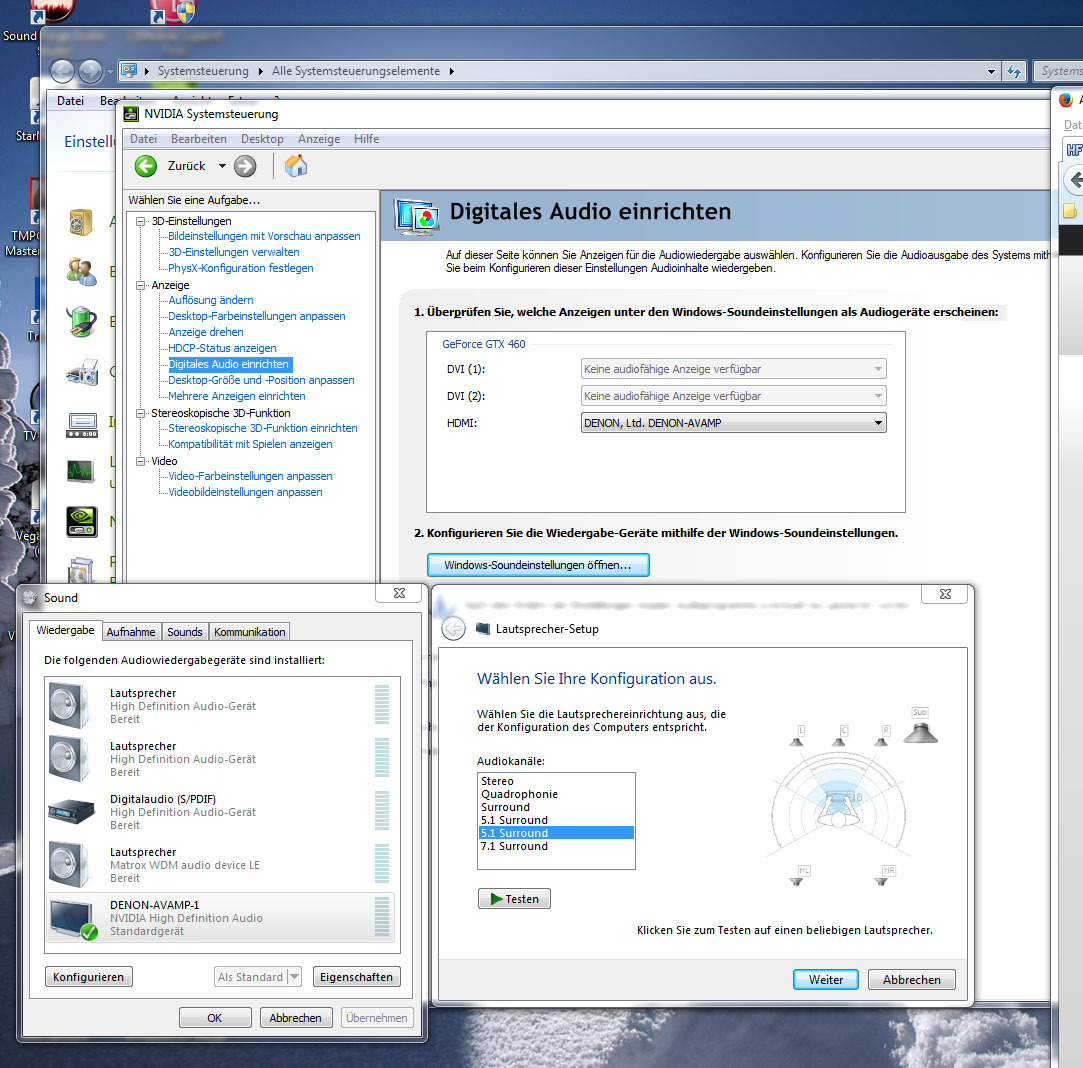Switch to the Sounds tab

(185, 632)
